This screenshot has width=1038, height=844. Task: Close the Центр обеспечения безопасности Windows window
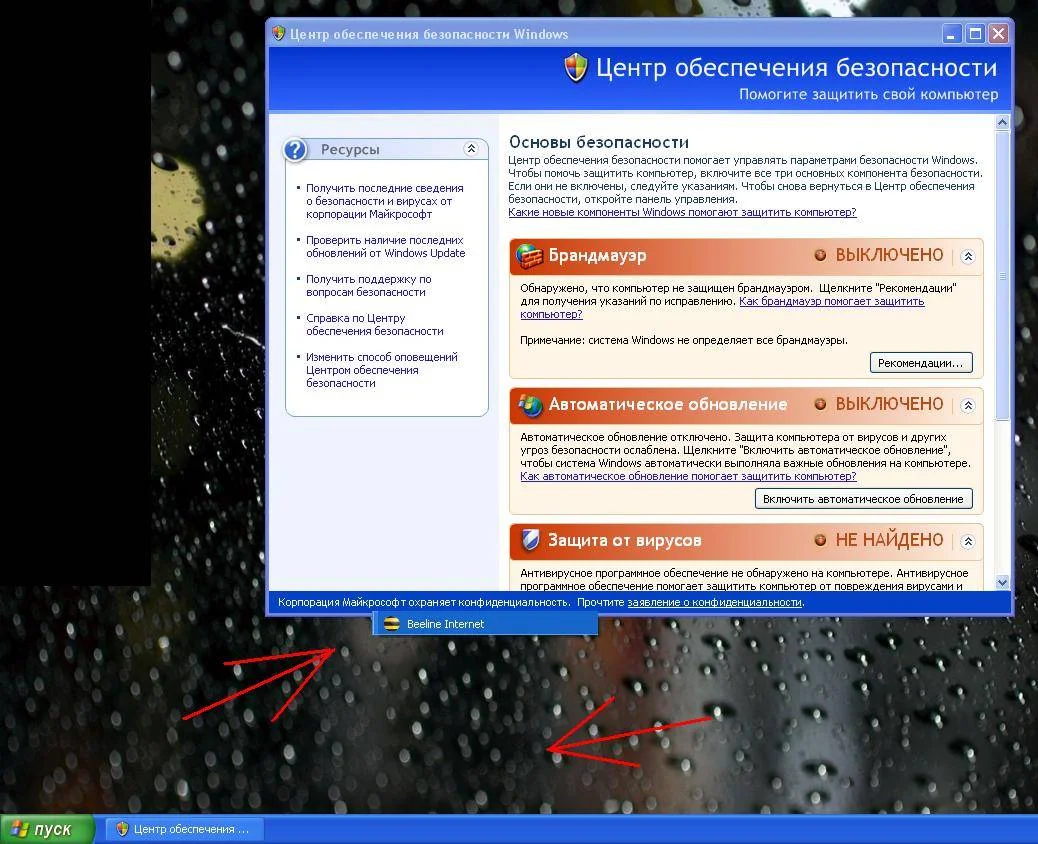click(x=998, y=34)
